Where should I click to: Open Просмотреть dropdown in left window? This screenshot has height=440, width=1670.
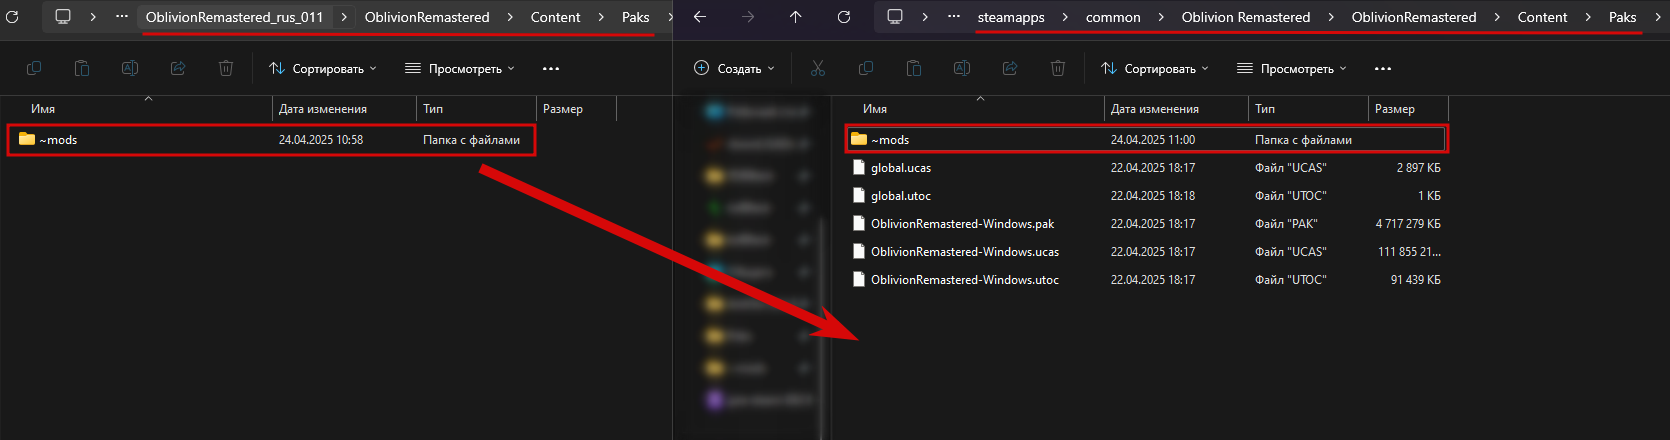(460, 68)
